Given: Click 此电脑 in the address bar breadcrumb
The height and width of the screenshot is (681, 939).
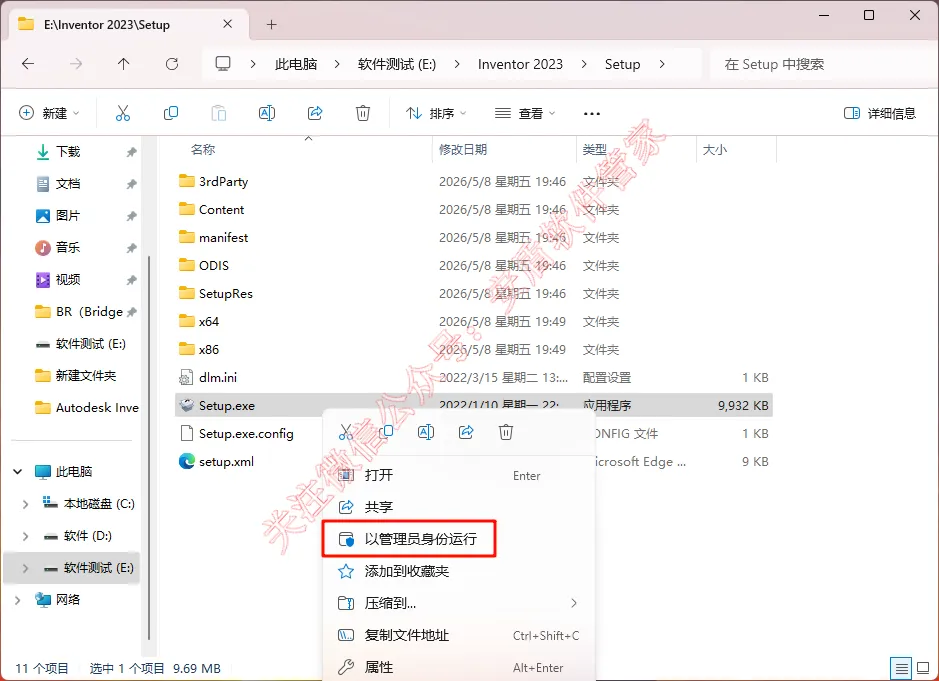Looking at the screenshot, I should tap(296, 64).
